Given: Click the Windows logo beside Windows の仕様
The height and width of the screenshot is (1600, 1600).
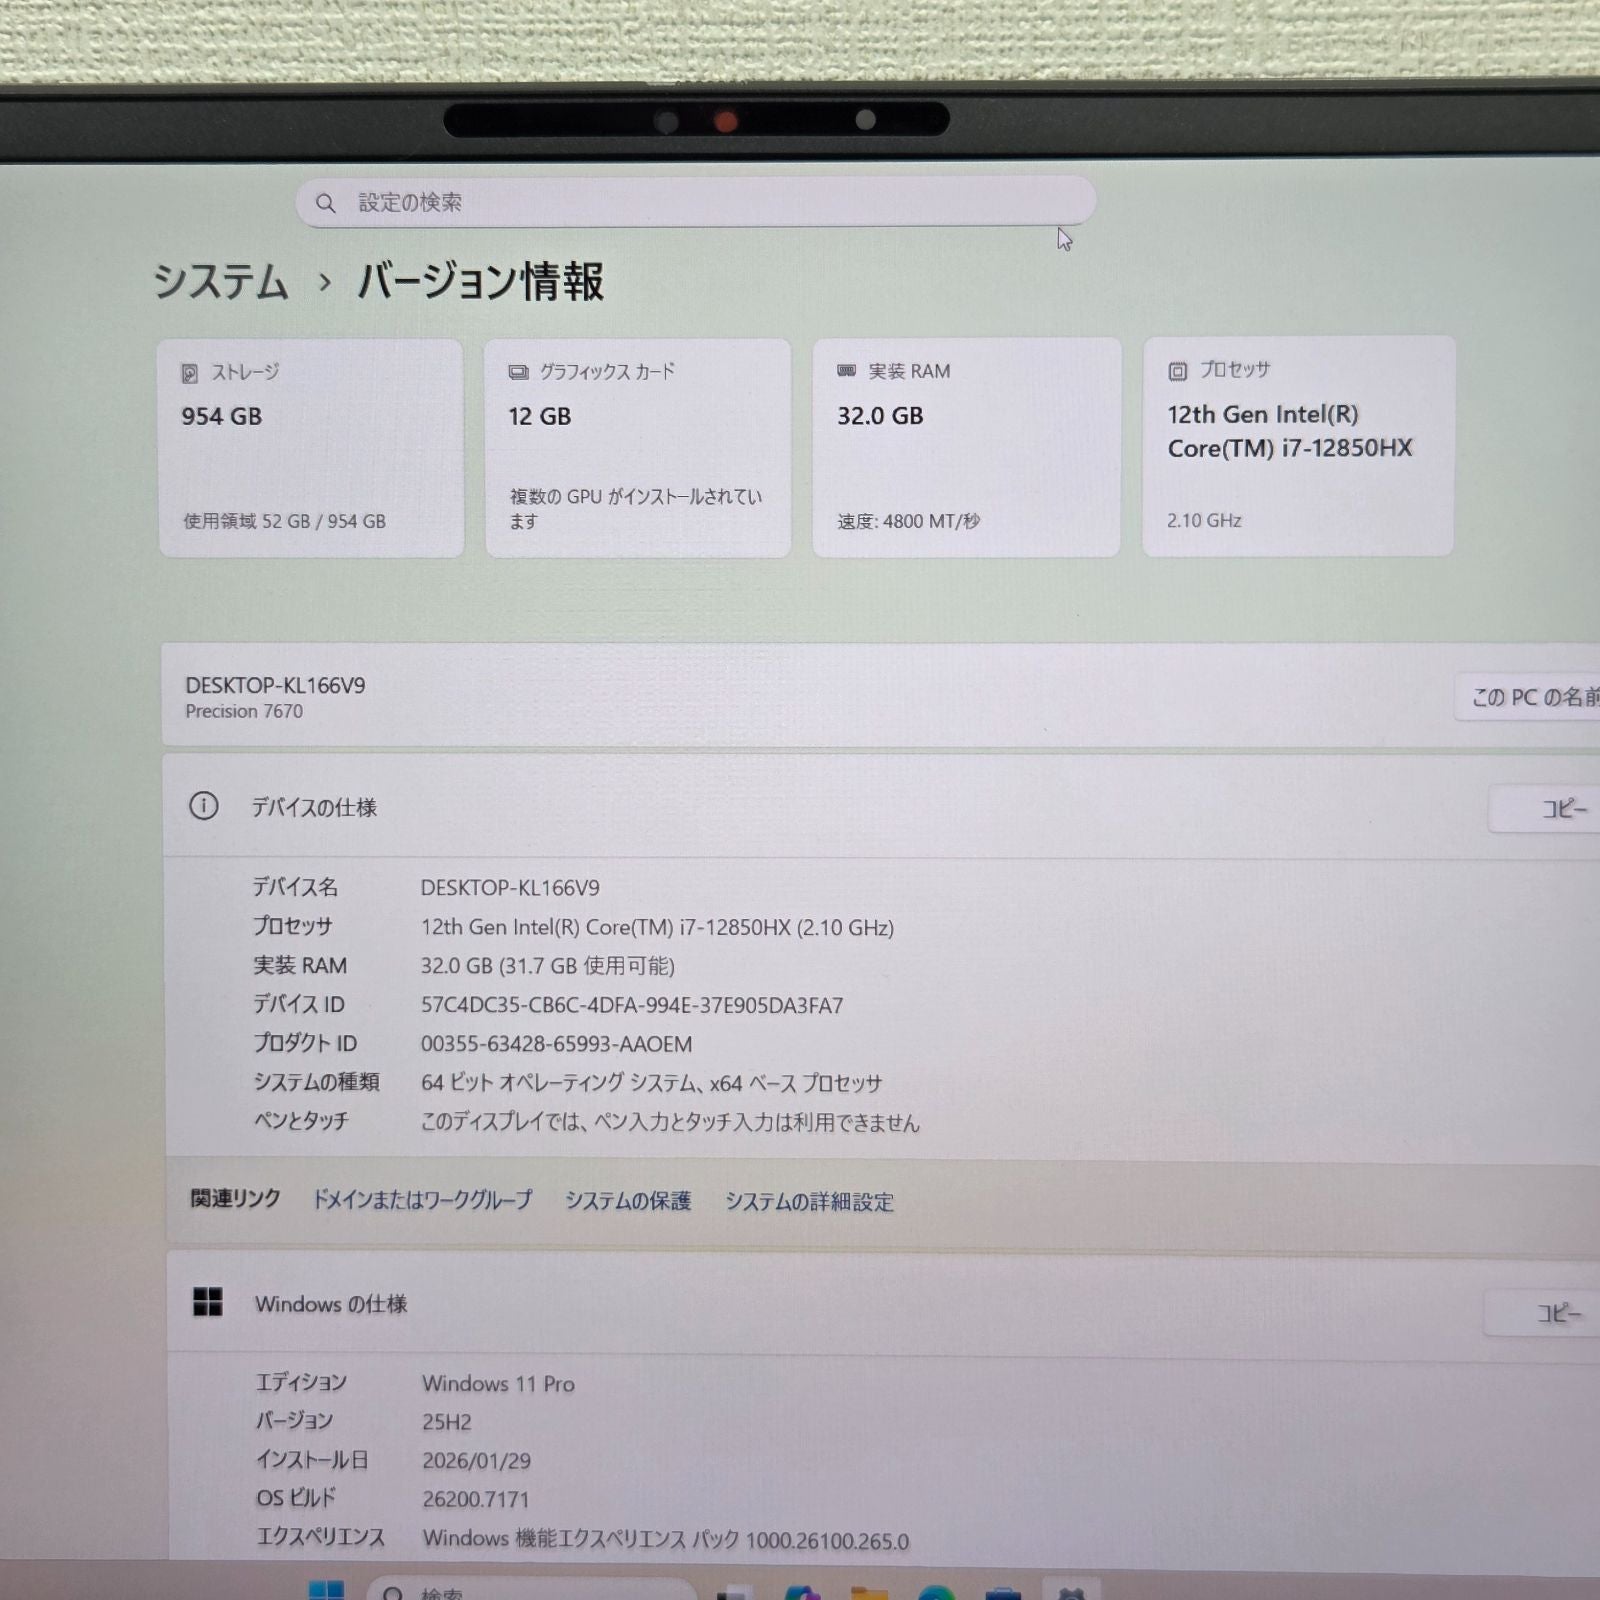Looking at the screenshot, I should point(208,1302).
